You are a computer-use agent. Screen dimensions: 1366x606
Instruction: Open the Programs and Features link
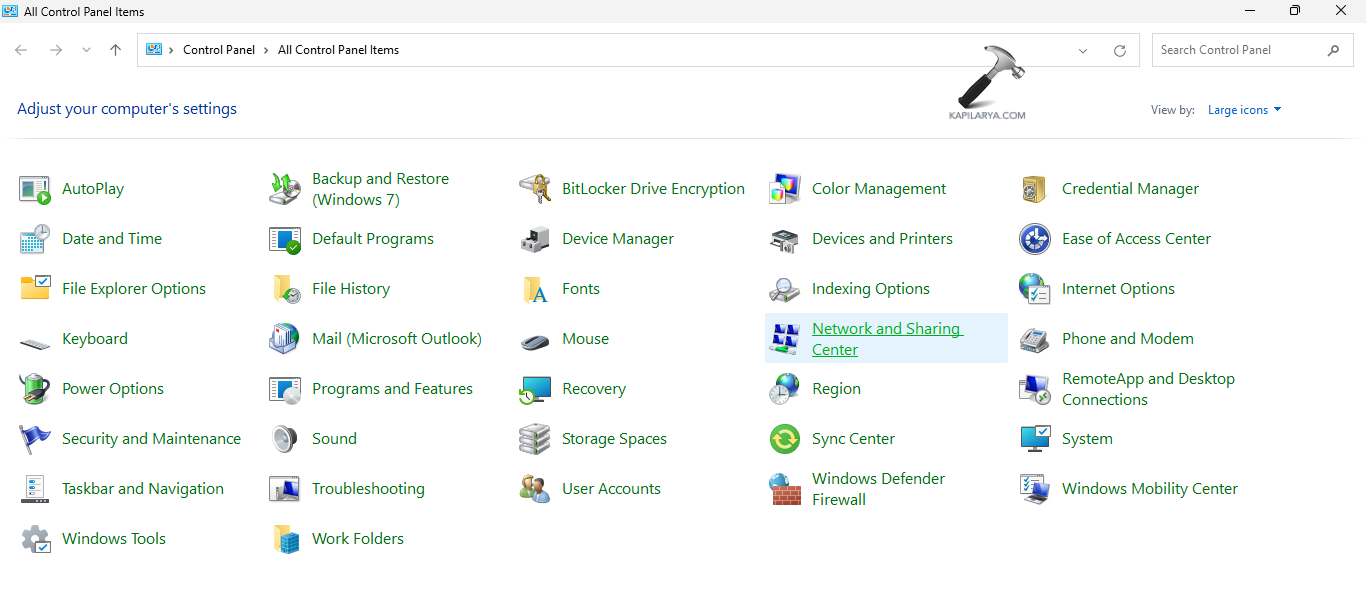point(392,389)
